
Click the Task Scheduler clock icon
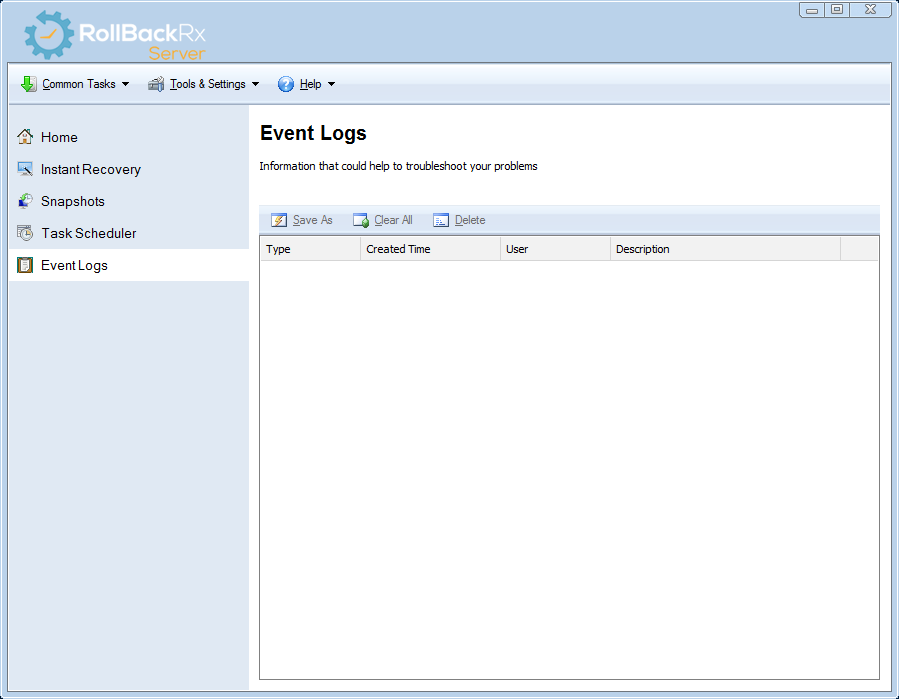25,233
